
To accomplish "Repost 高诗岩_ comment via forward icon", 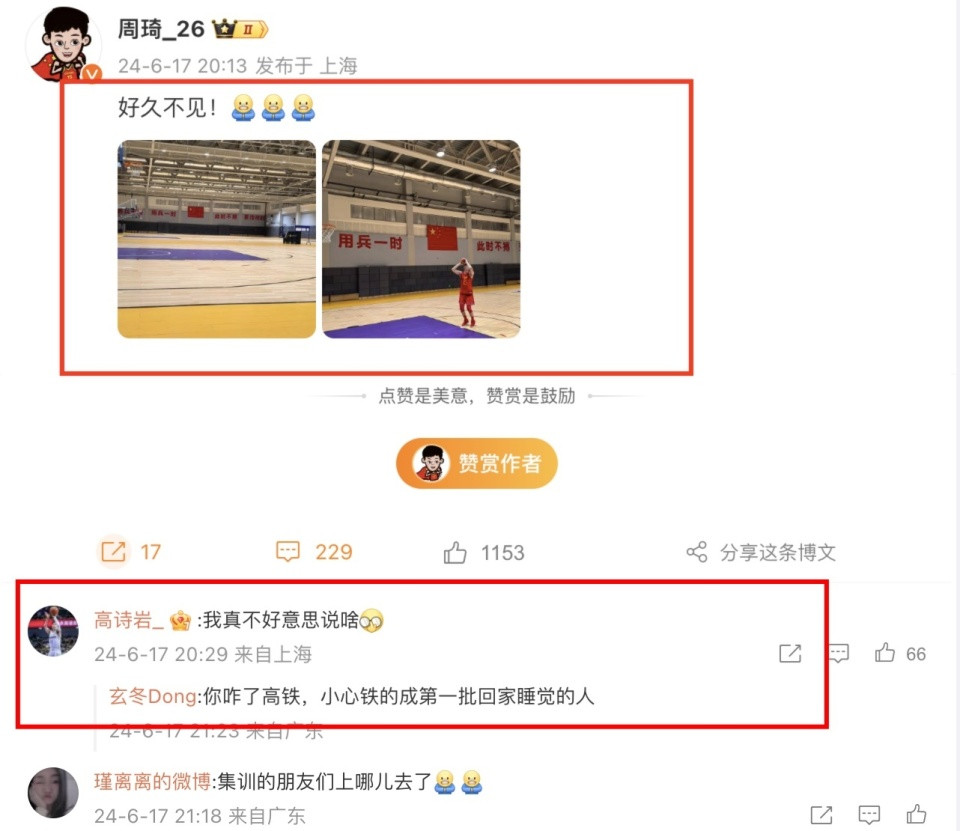I will pos(790,653).
